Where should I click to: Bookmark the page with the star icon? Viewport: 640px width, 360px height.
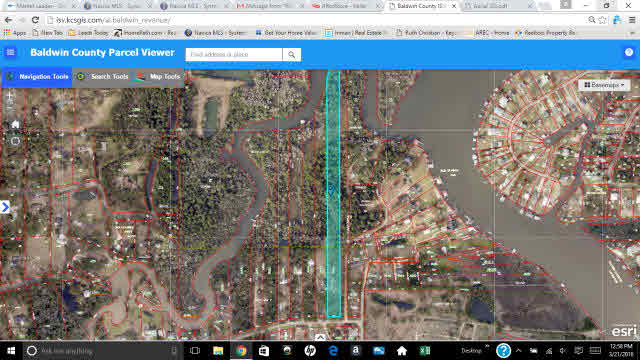[602, 20]
